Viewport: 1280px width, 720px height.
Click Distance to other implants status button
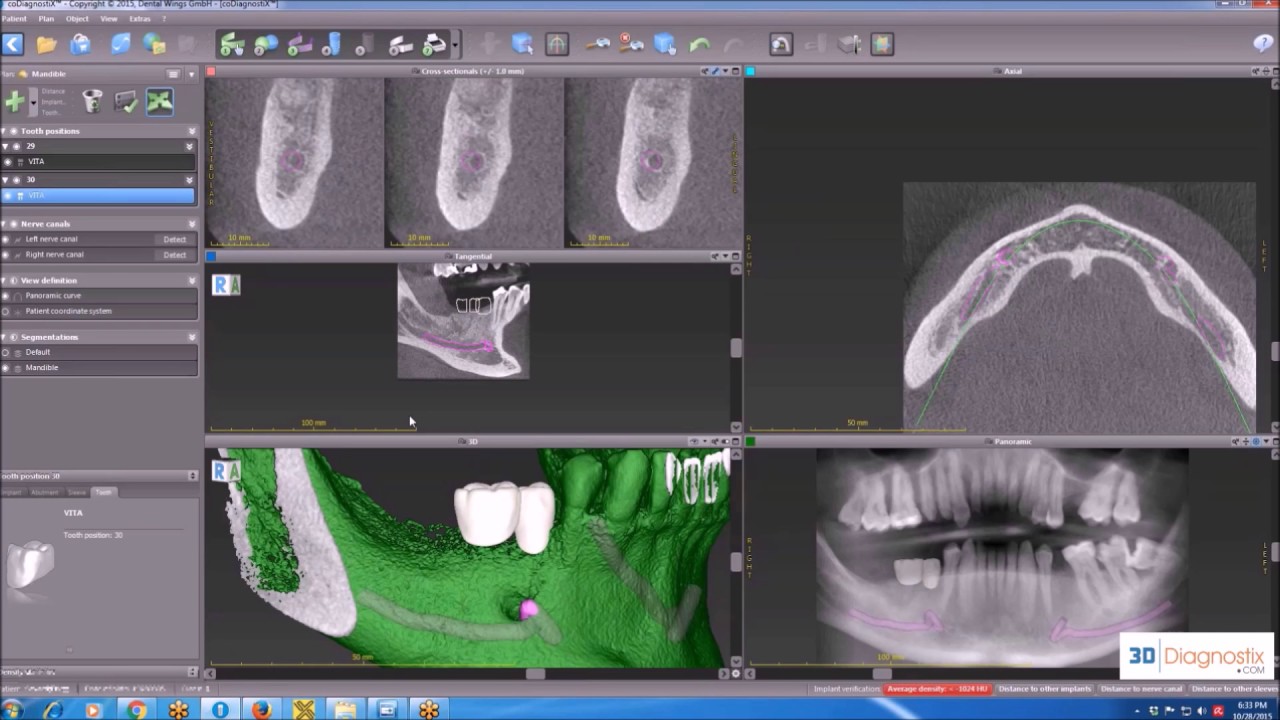[1044, 689]
